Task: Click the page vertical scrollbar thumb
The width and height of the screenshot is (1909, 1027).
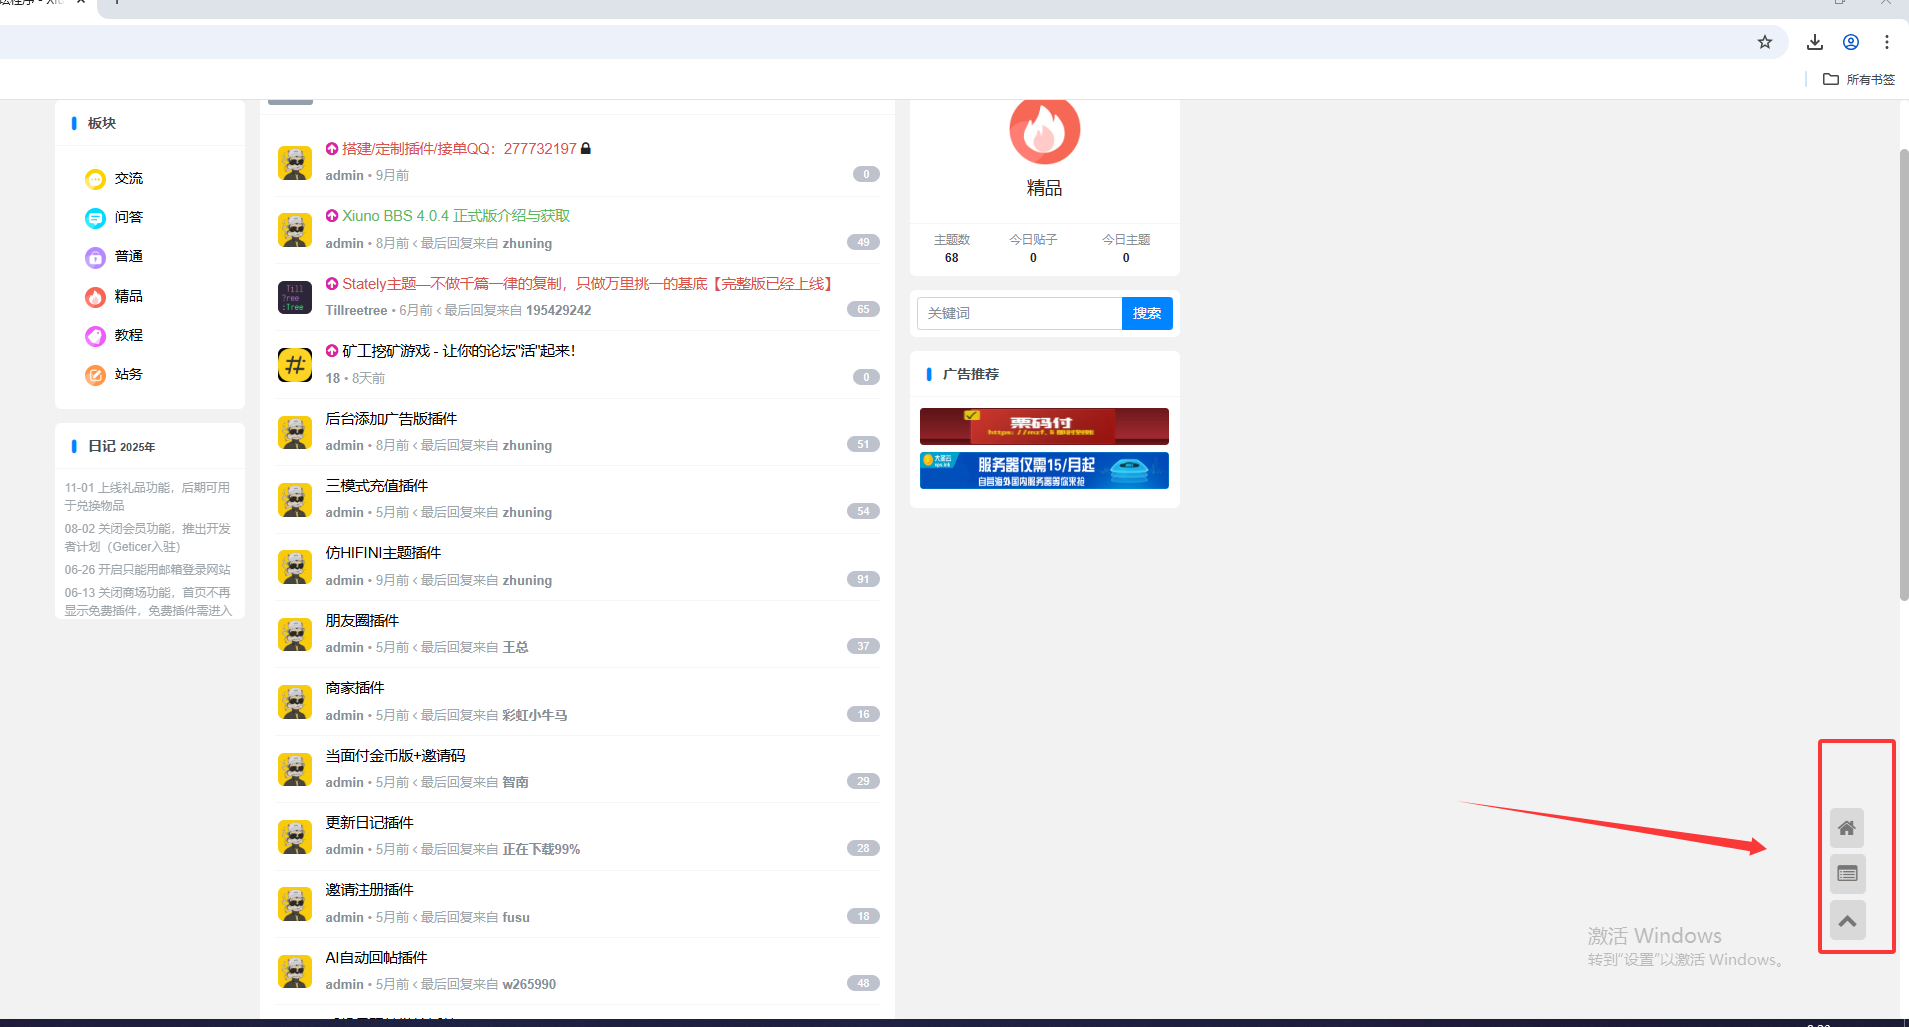Action: coord(1903,375)
